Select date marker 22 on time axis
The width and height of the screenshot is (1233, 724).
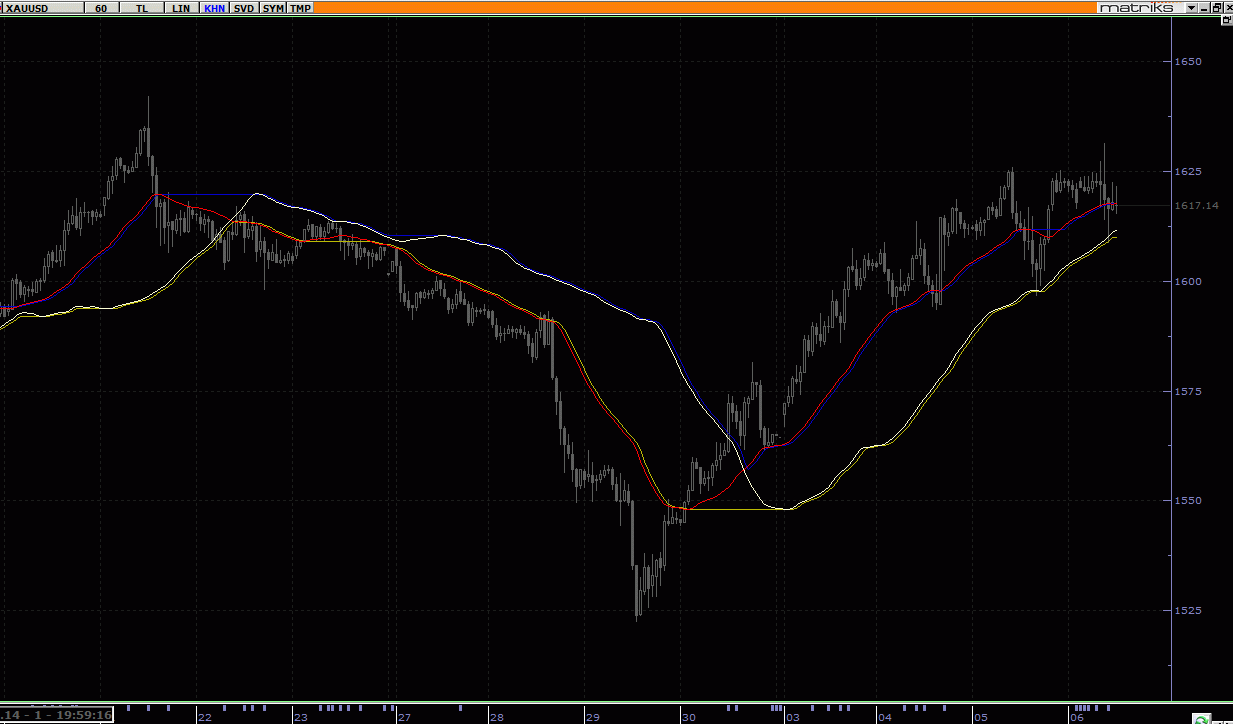click(x=205, y=718)
